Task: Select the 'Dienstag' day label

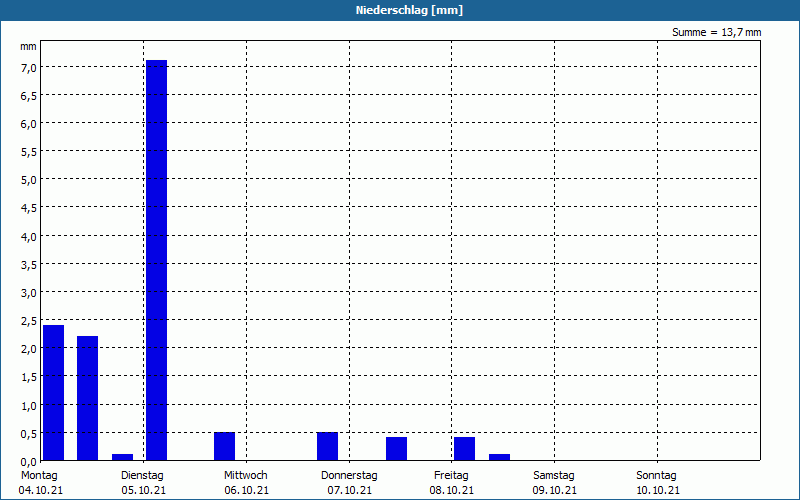Action: click(142, 476)
